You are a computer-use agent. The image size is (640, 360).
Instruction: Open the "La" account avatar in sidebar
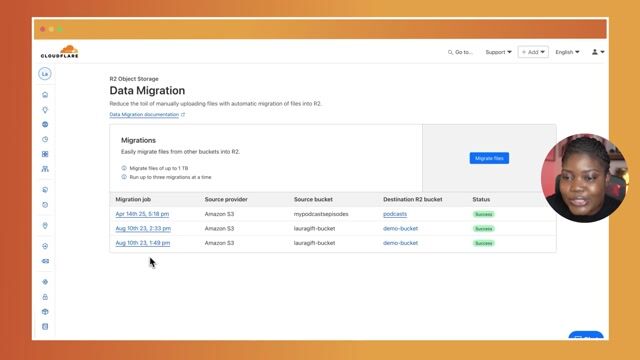click(45, 74)
